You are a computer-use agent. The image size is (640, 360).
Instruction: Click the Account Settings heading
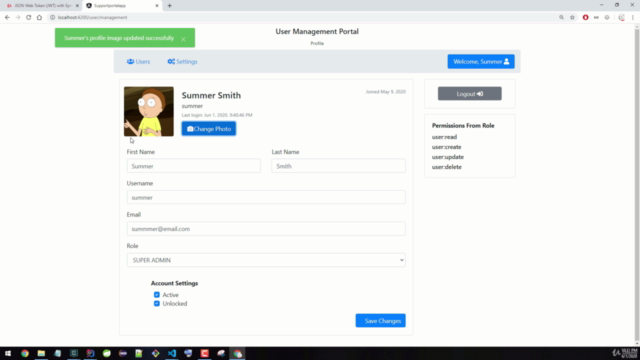point(174,283)
